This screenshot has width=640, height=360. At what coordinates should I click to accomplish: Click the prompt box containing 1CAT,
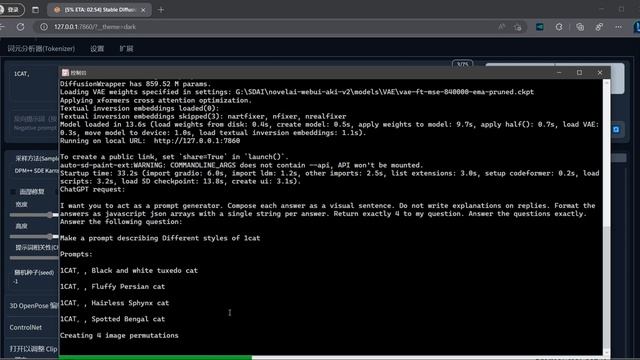tap(34, 84)
